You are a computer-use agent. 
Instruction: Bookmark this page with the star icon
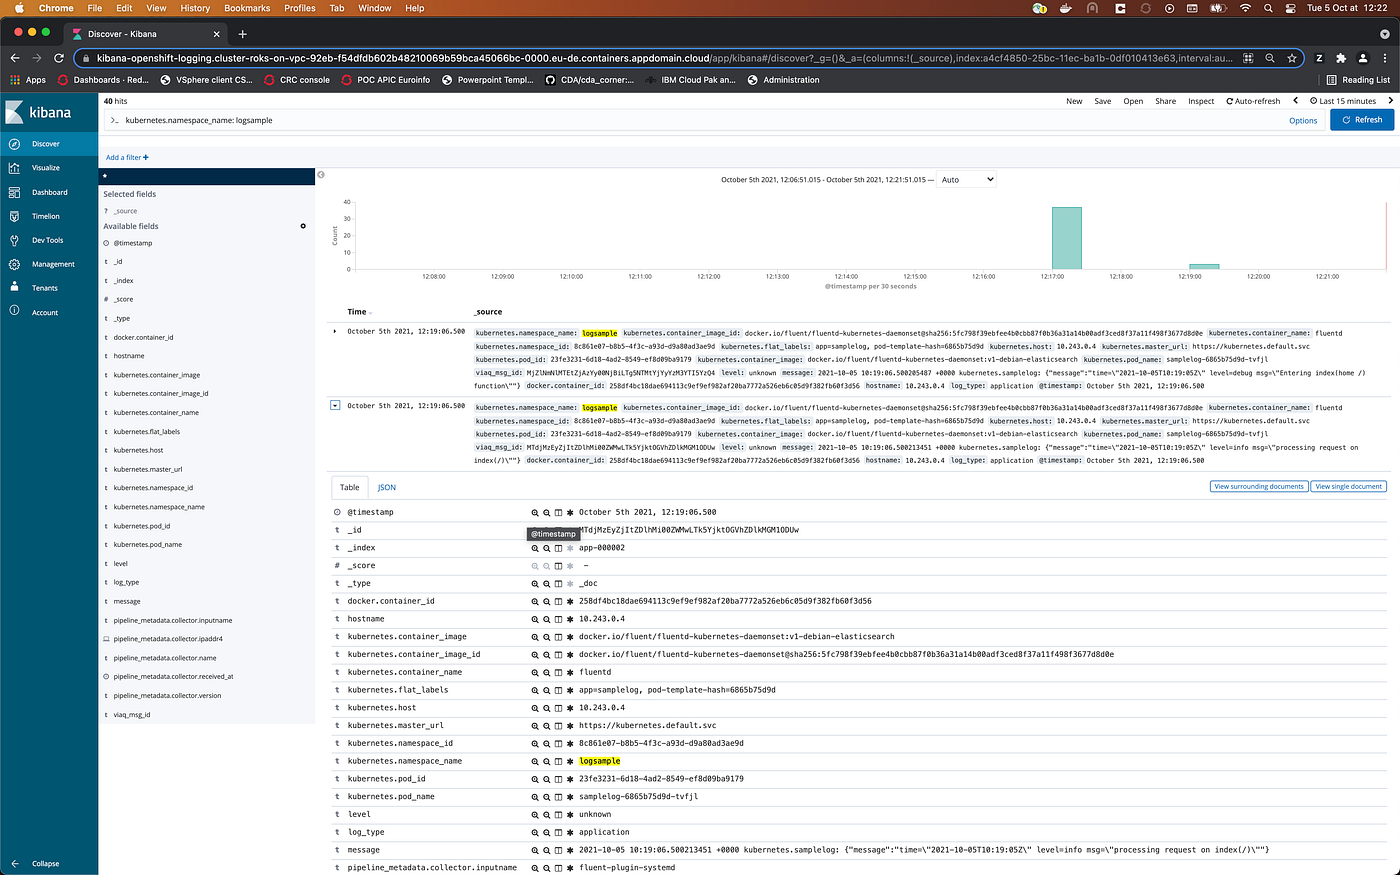1292,58
